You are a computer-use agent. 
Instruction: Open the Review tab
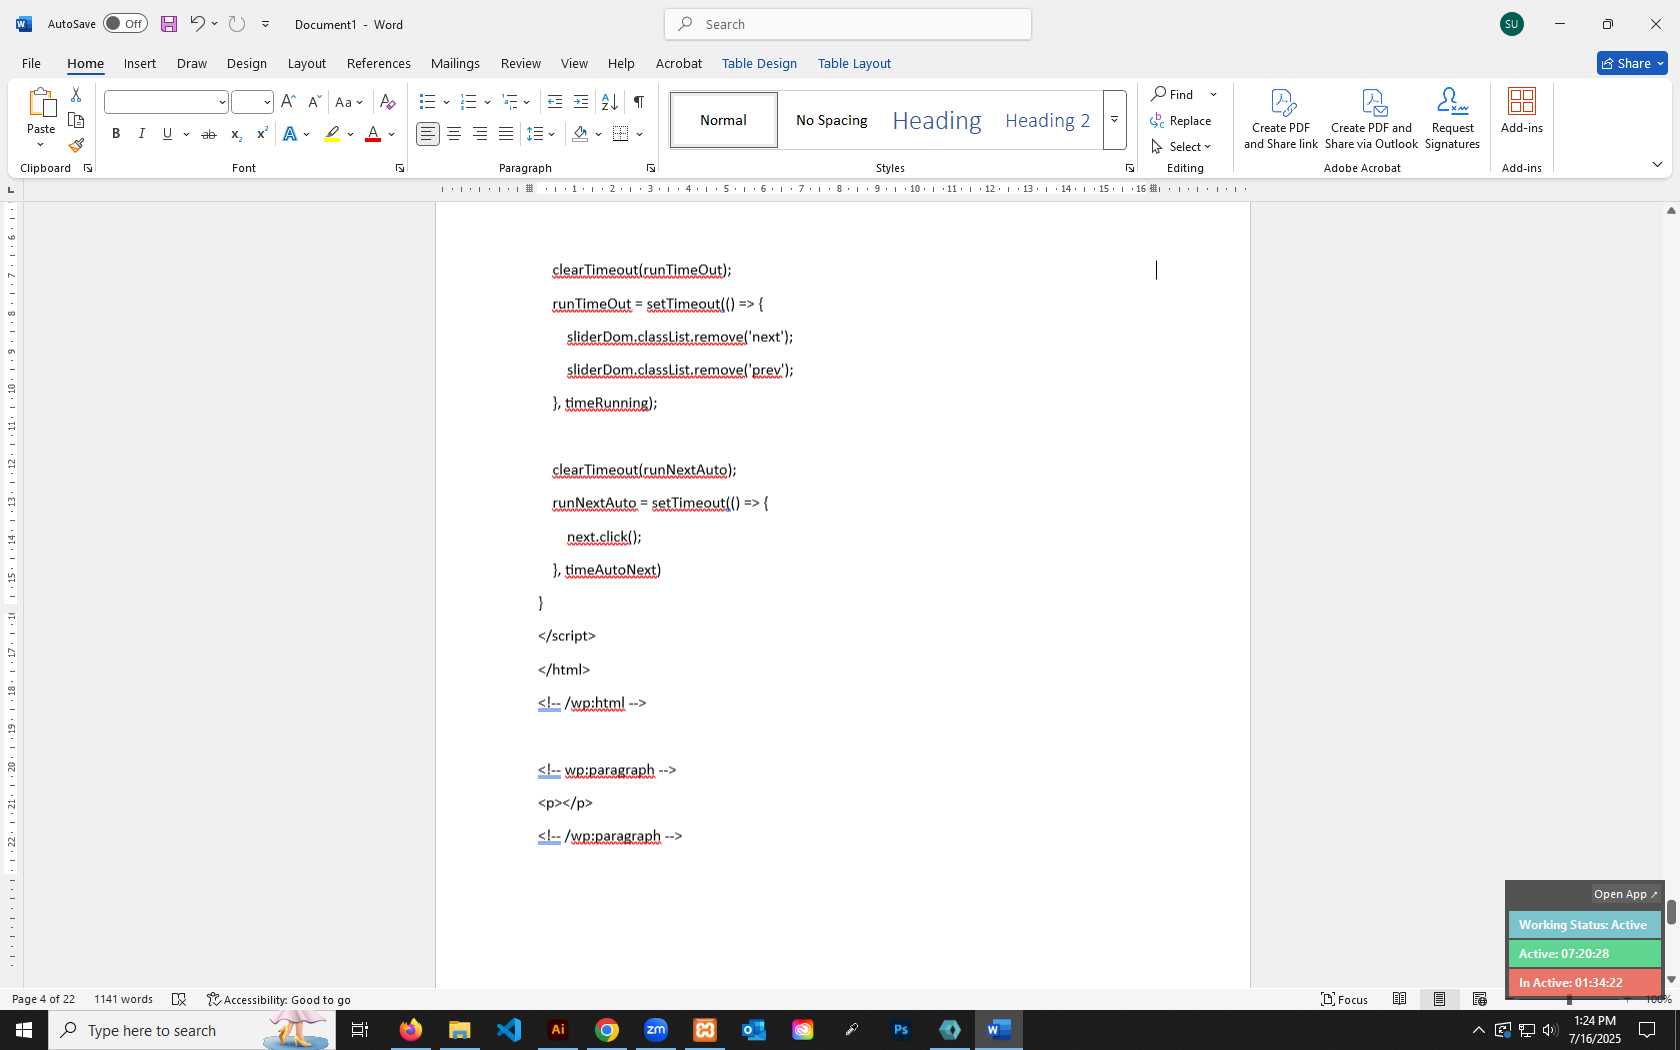pyautogui.click(x=521, y=63)
